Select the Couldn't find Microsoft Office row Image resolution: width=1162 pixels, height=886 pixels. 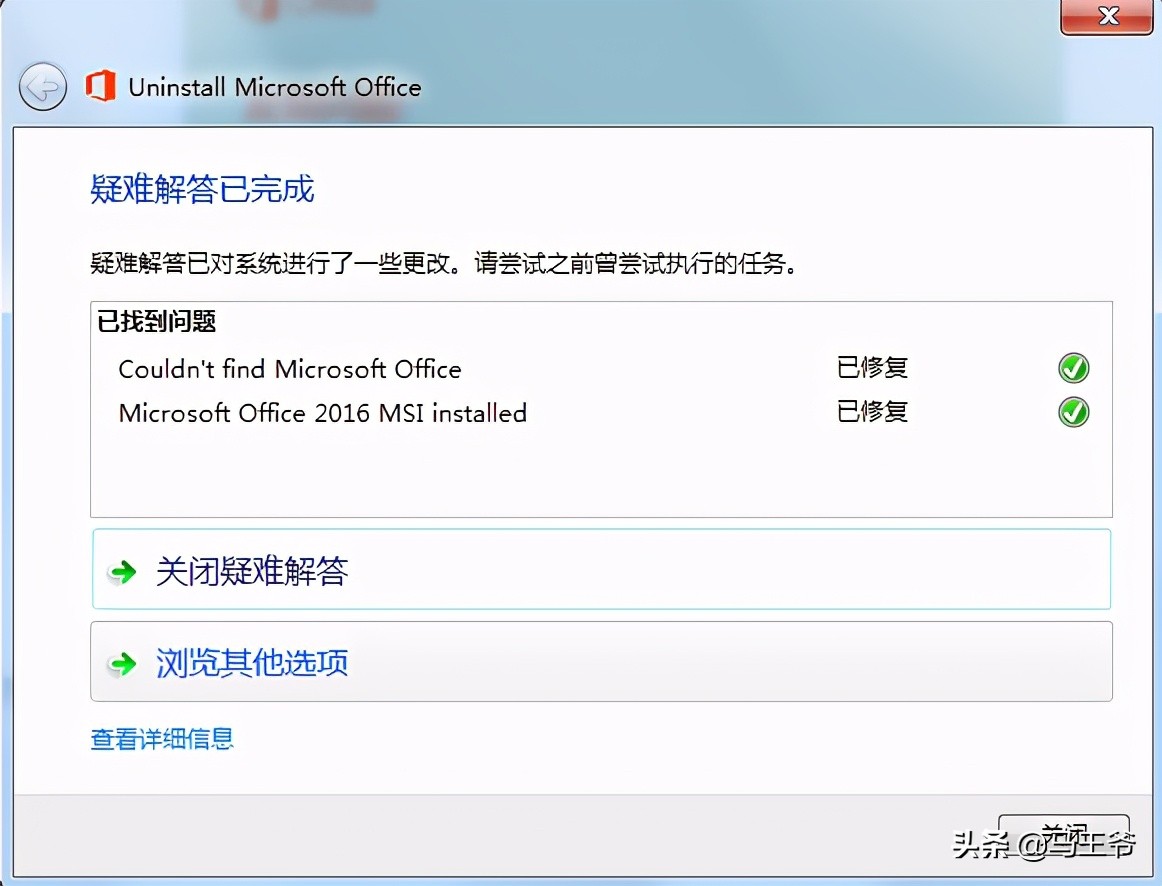coord(601,368)
